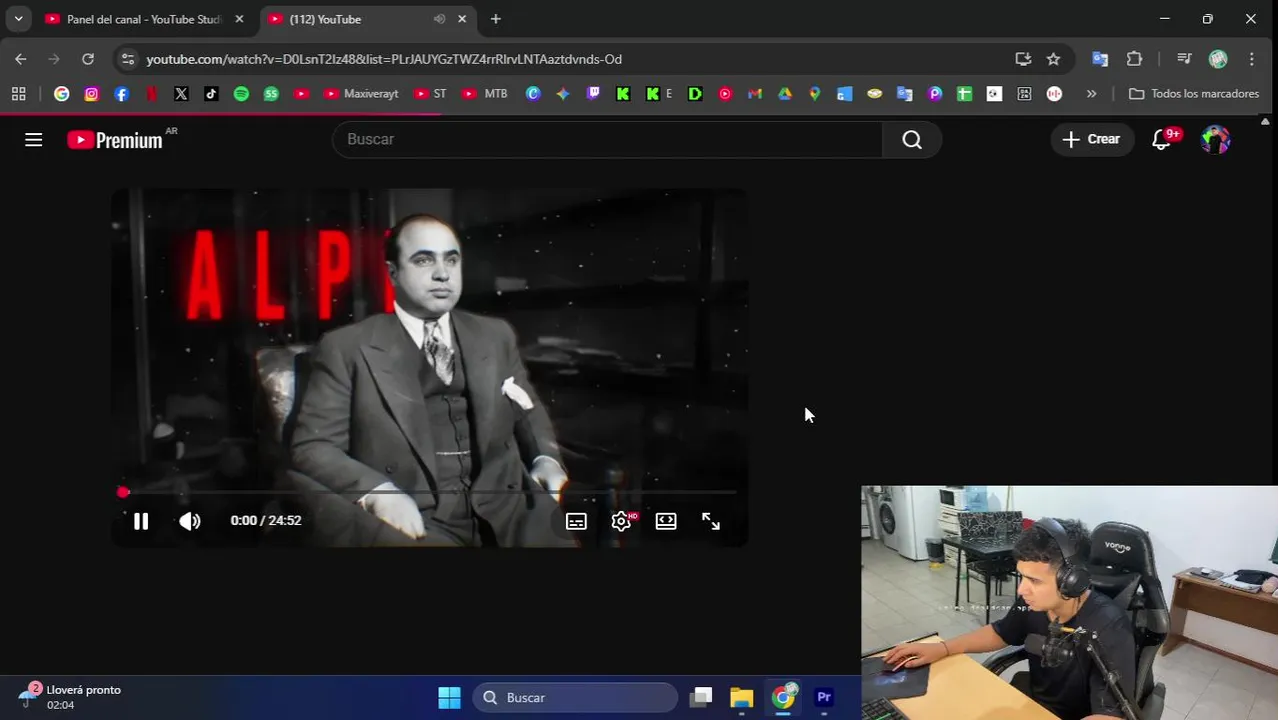Open the Todos los marcadores folder
The height and width of the screenshot is (720, 1278).
pyautogui.click(x=1194, y=93)
